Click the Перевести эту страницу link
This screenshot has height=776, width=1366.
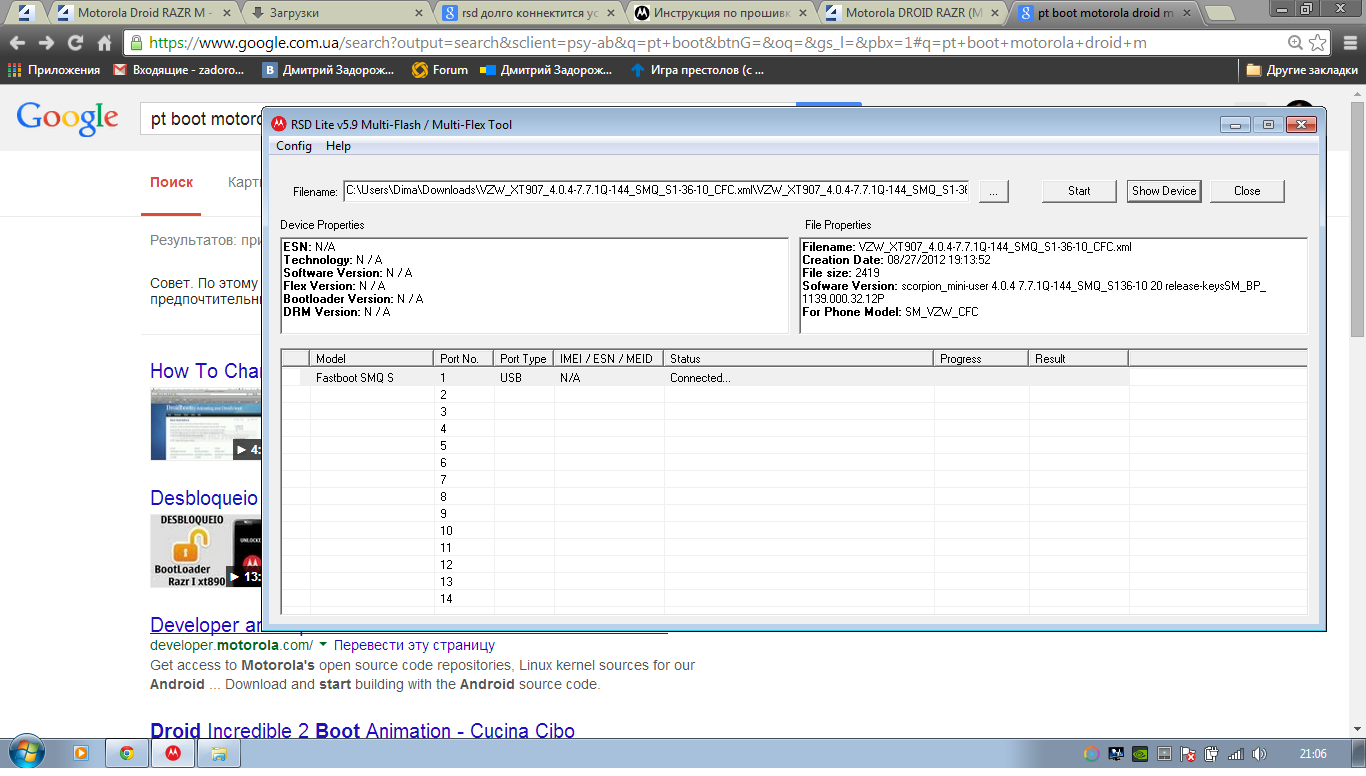point(414,645)
